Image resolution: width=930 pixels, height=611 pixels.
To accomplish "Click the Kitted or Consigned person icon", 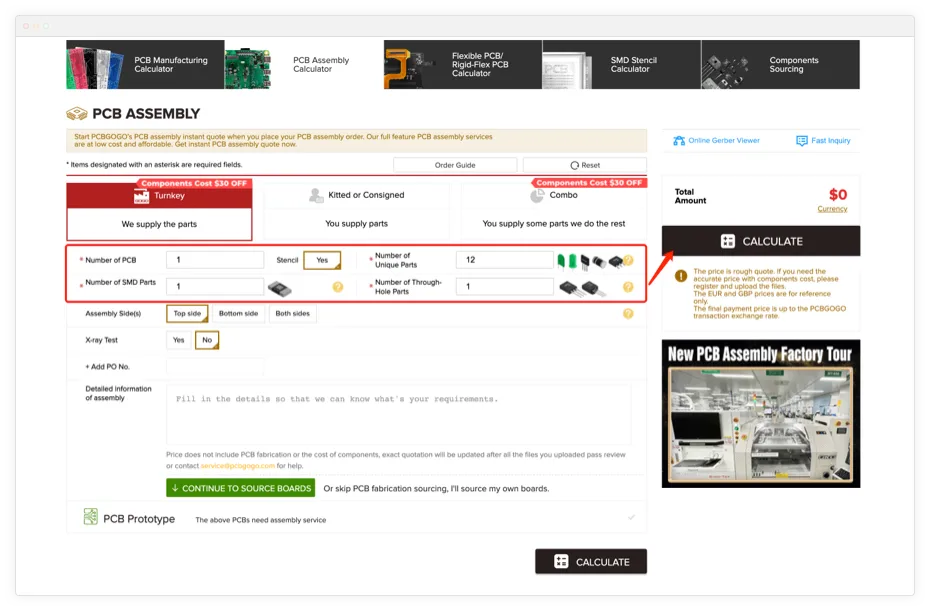I will click(316, 195).
